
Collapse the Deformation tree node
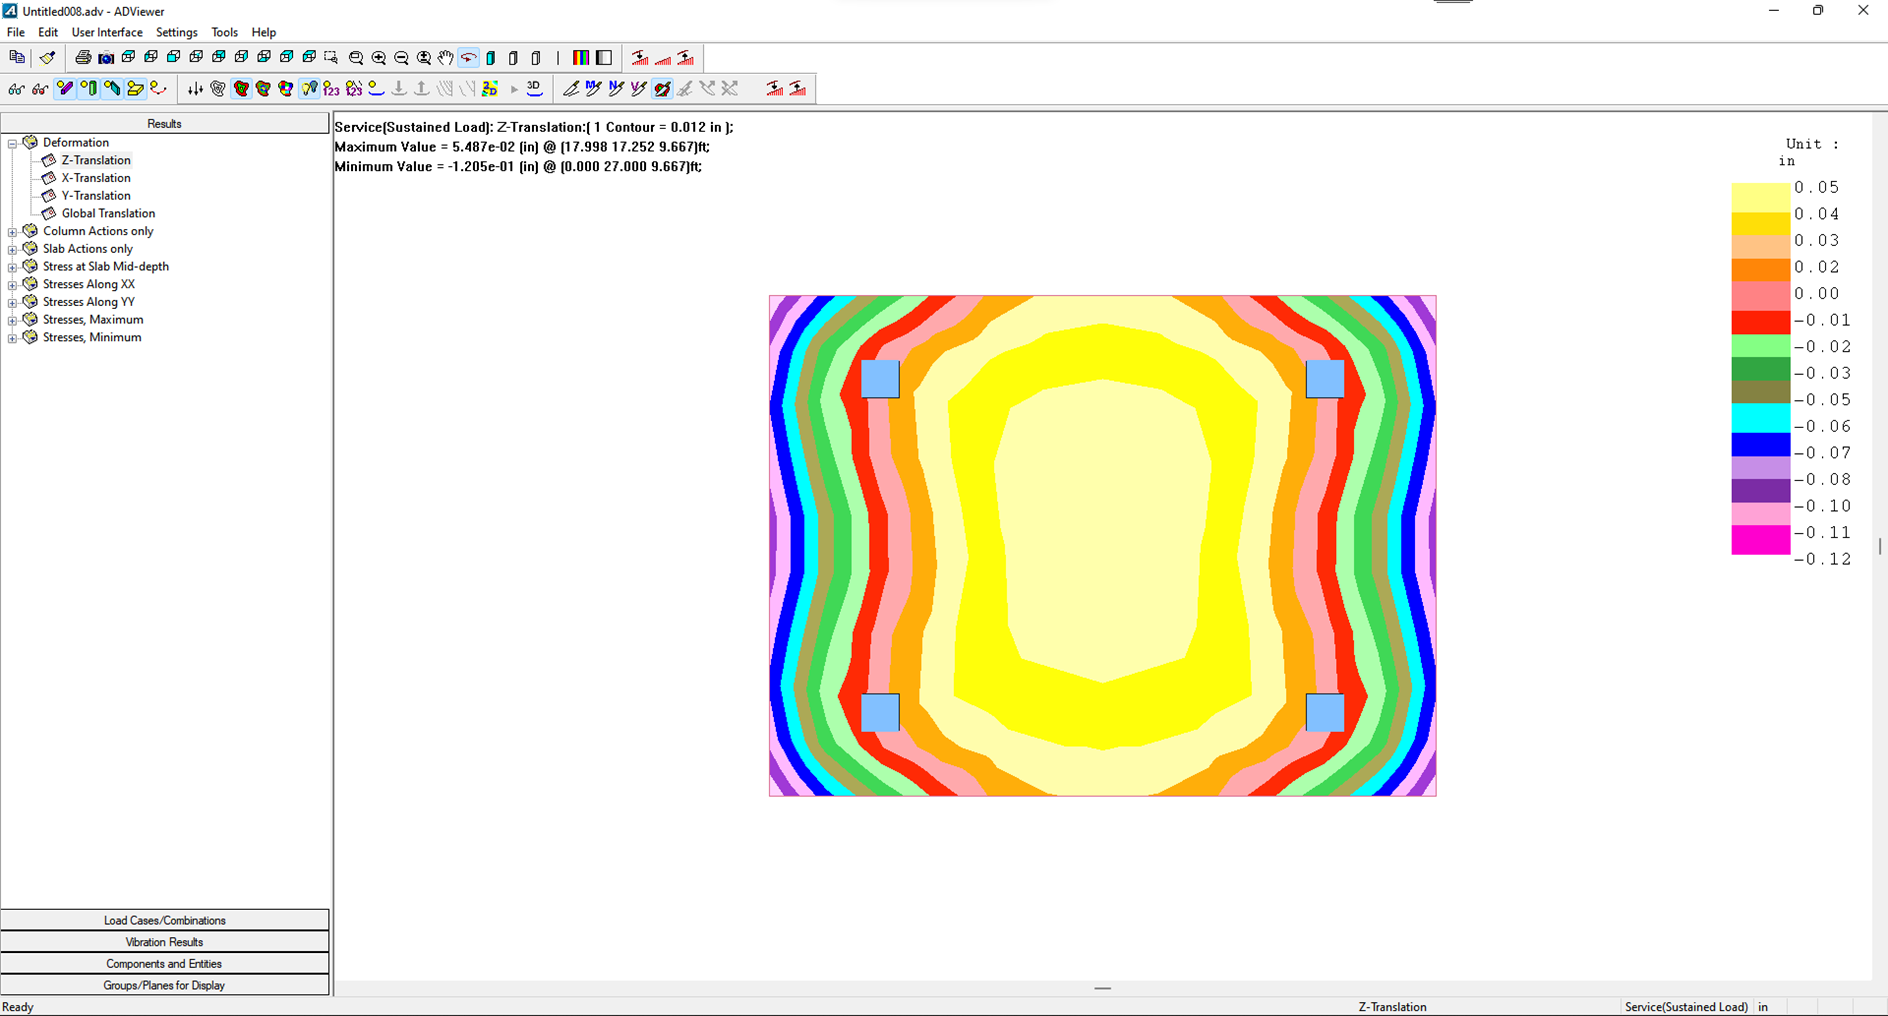point(13,143)
